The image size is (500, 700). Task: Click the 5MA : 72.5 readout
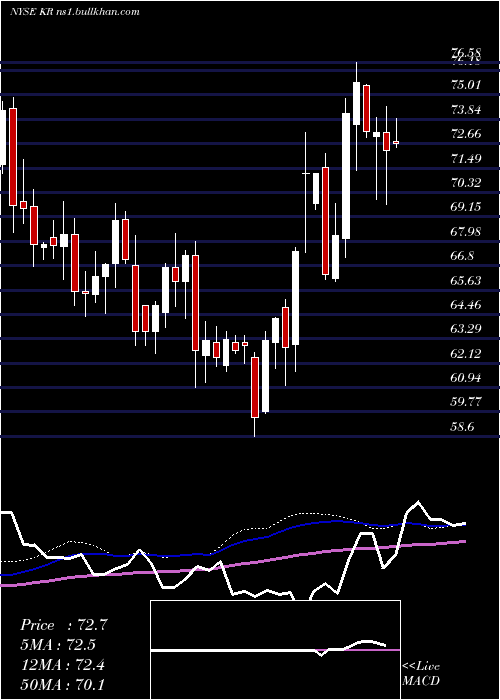click(x=58, y=645)
